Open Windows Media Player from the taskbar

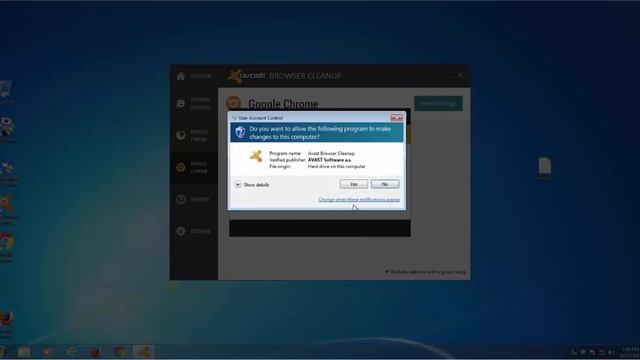(47, 351)
